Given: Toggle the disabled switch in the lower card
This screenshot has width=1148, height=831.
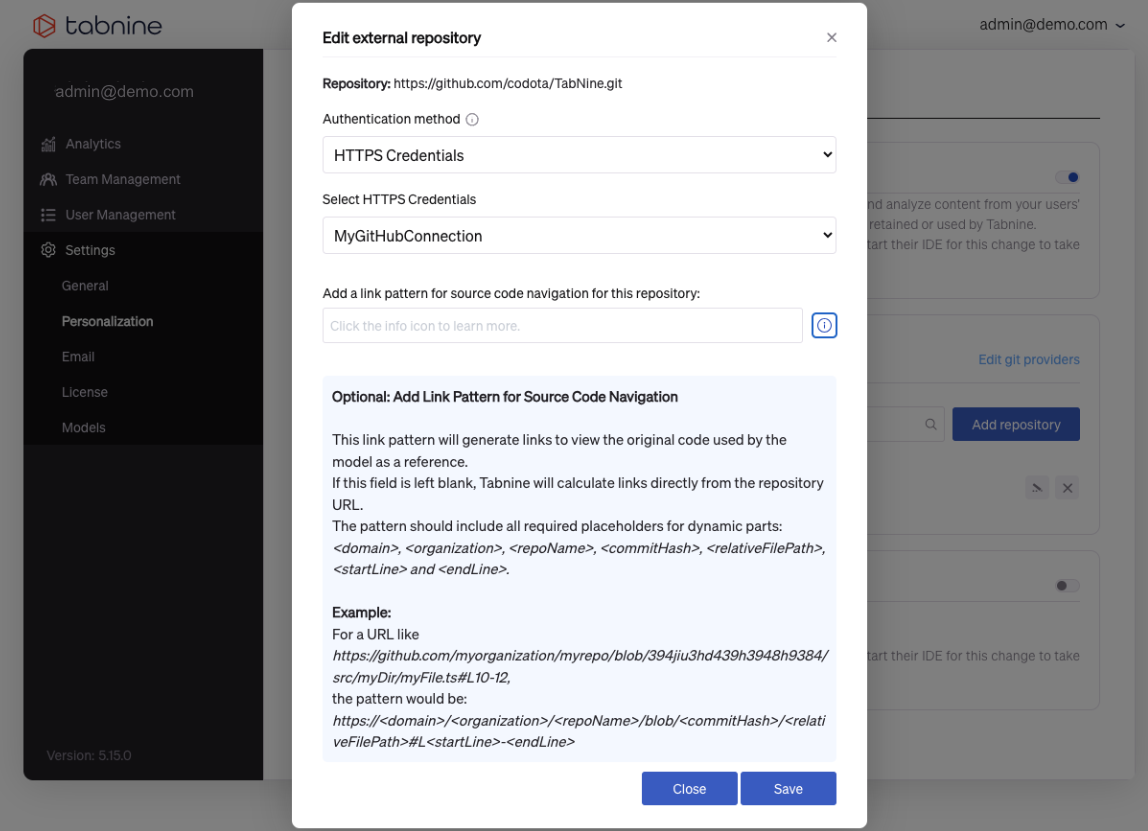Looking at the screenshot, I should (1067, 585).
